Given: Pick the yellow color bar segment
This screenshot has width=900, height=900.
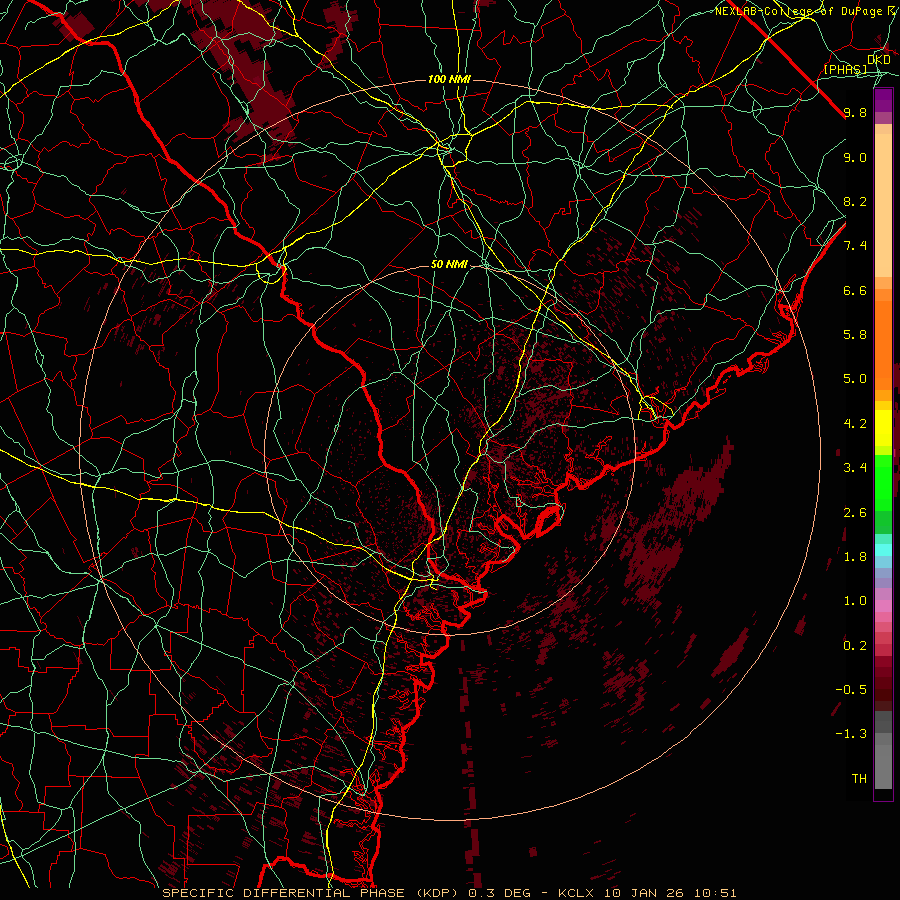Looking at the screenshot, I should (x=883, y=428).
